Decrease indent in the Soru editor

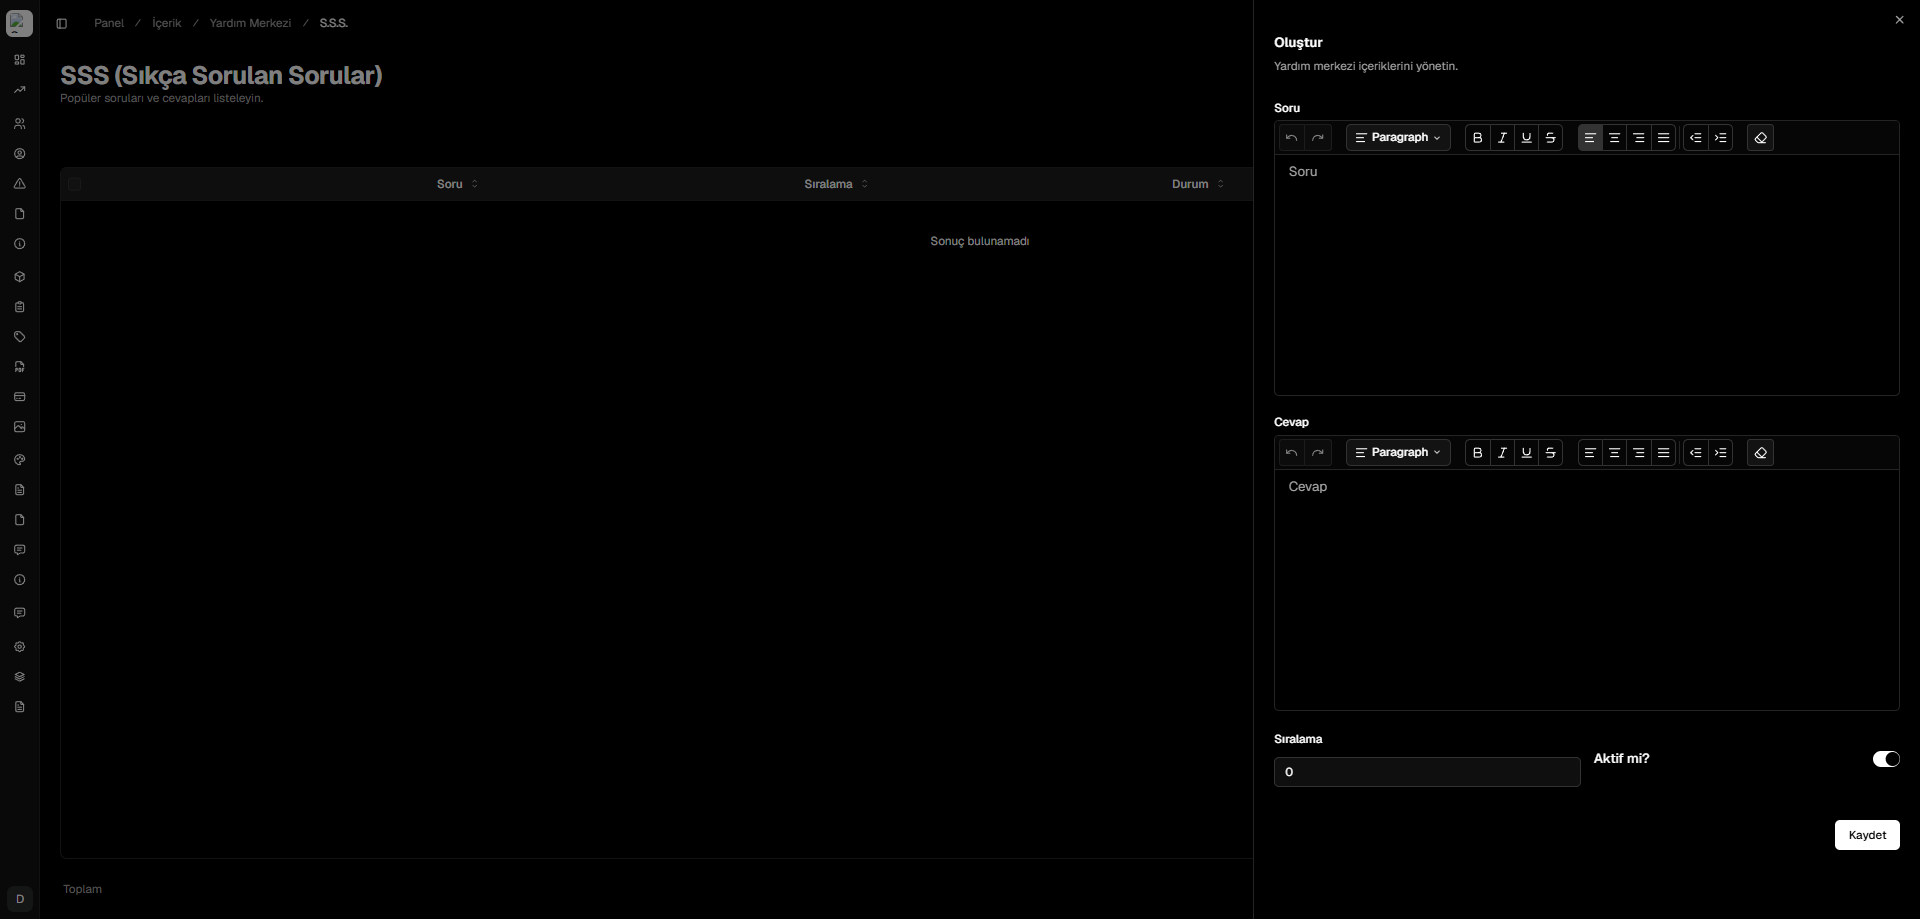[1696, 138]
